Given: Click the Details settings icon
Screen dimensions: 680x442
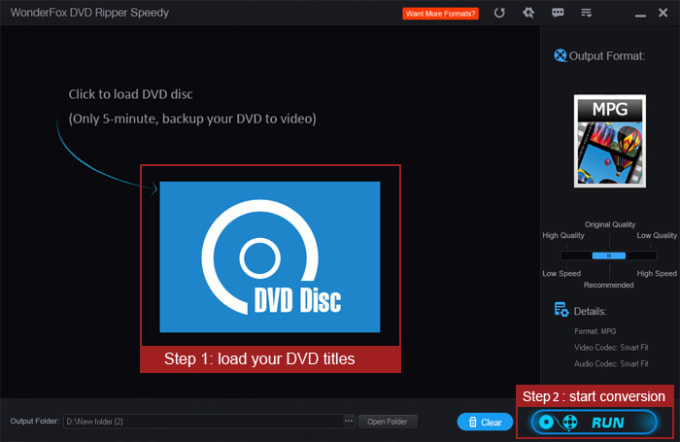Looking at the screenshot, I should (x=561, y=310).
